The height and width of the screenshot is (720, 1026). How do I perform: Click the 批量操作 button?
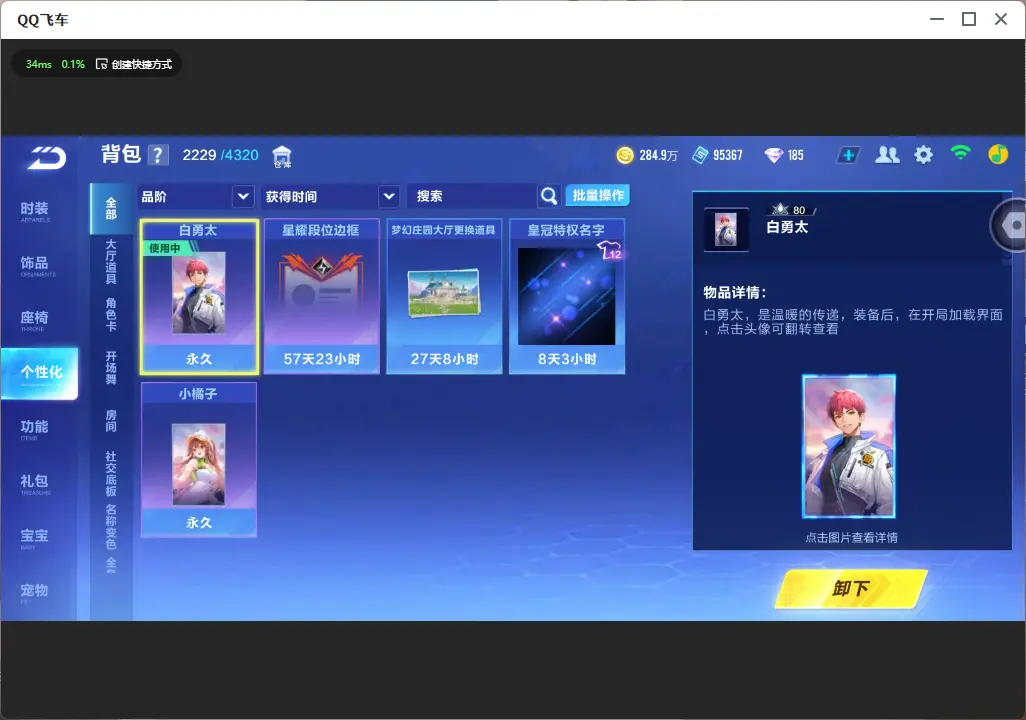click(x=597, y=195)
